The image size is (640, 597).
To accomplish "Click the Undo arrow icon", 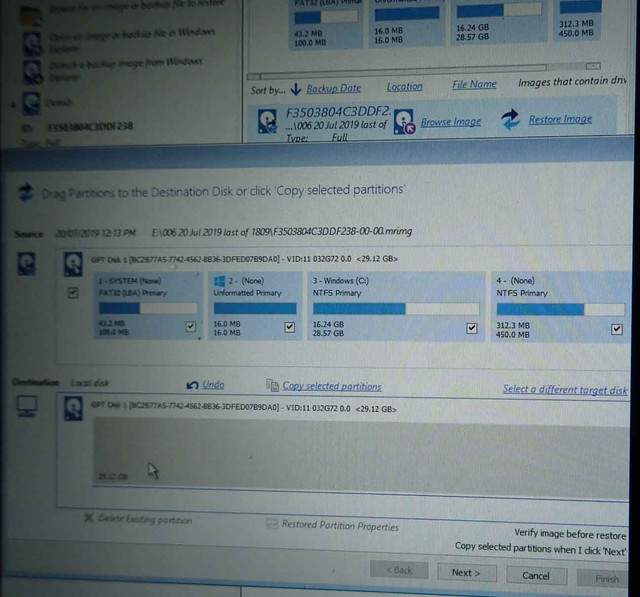I will (x=192, y=385).
